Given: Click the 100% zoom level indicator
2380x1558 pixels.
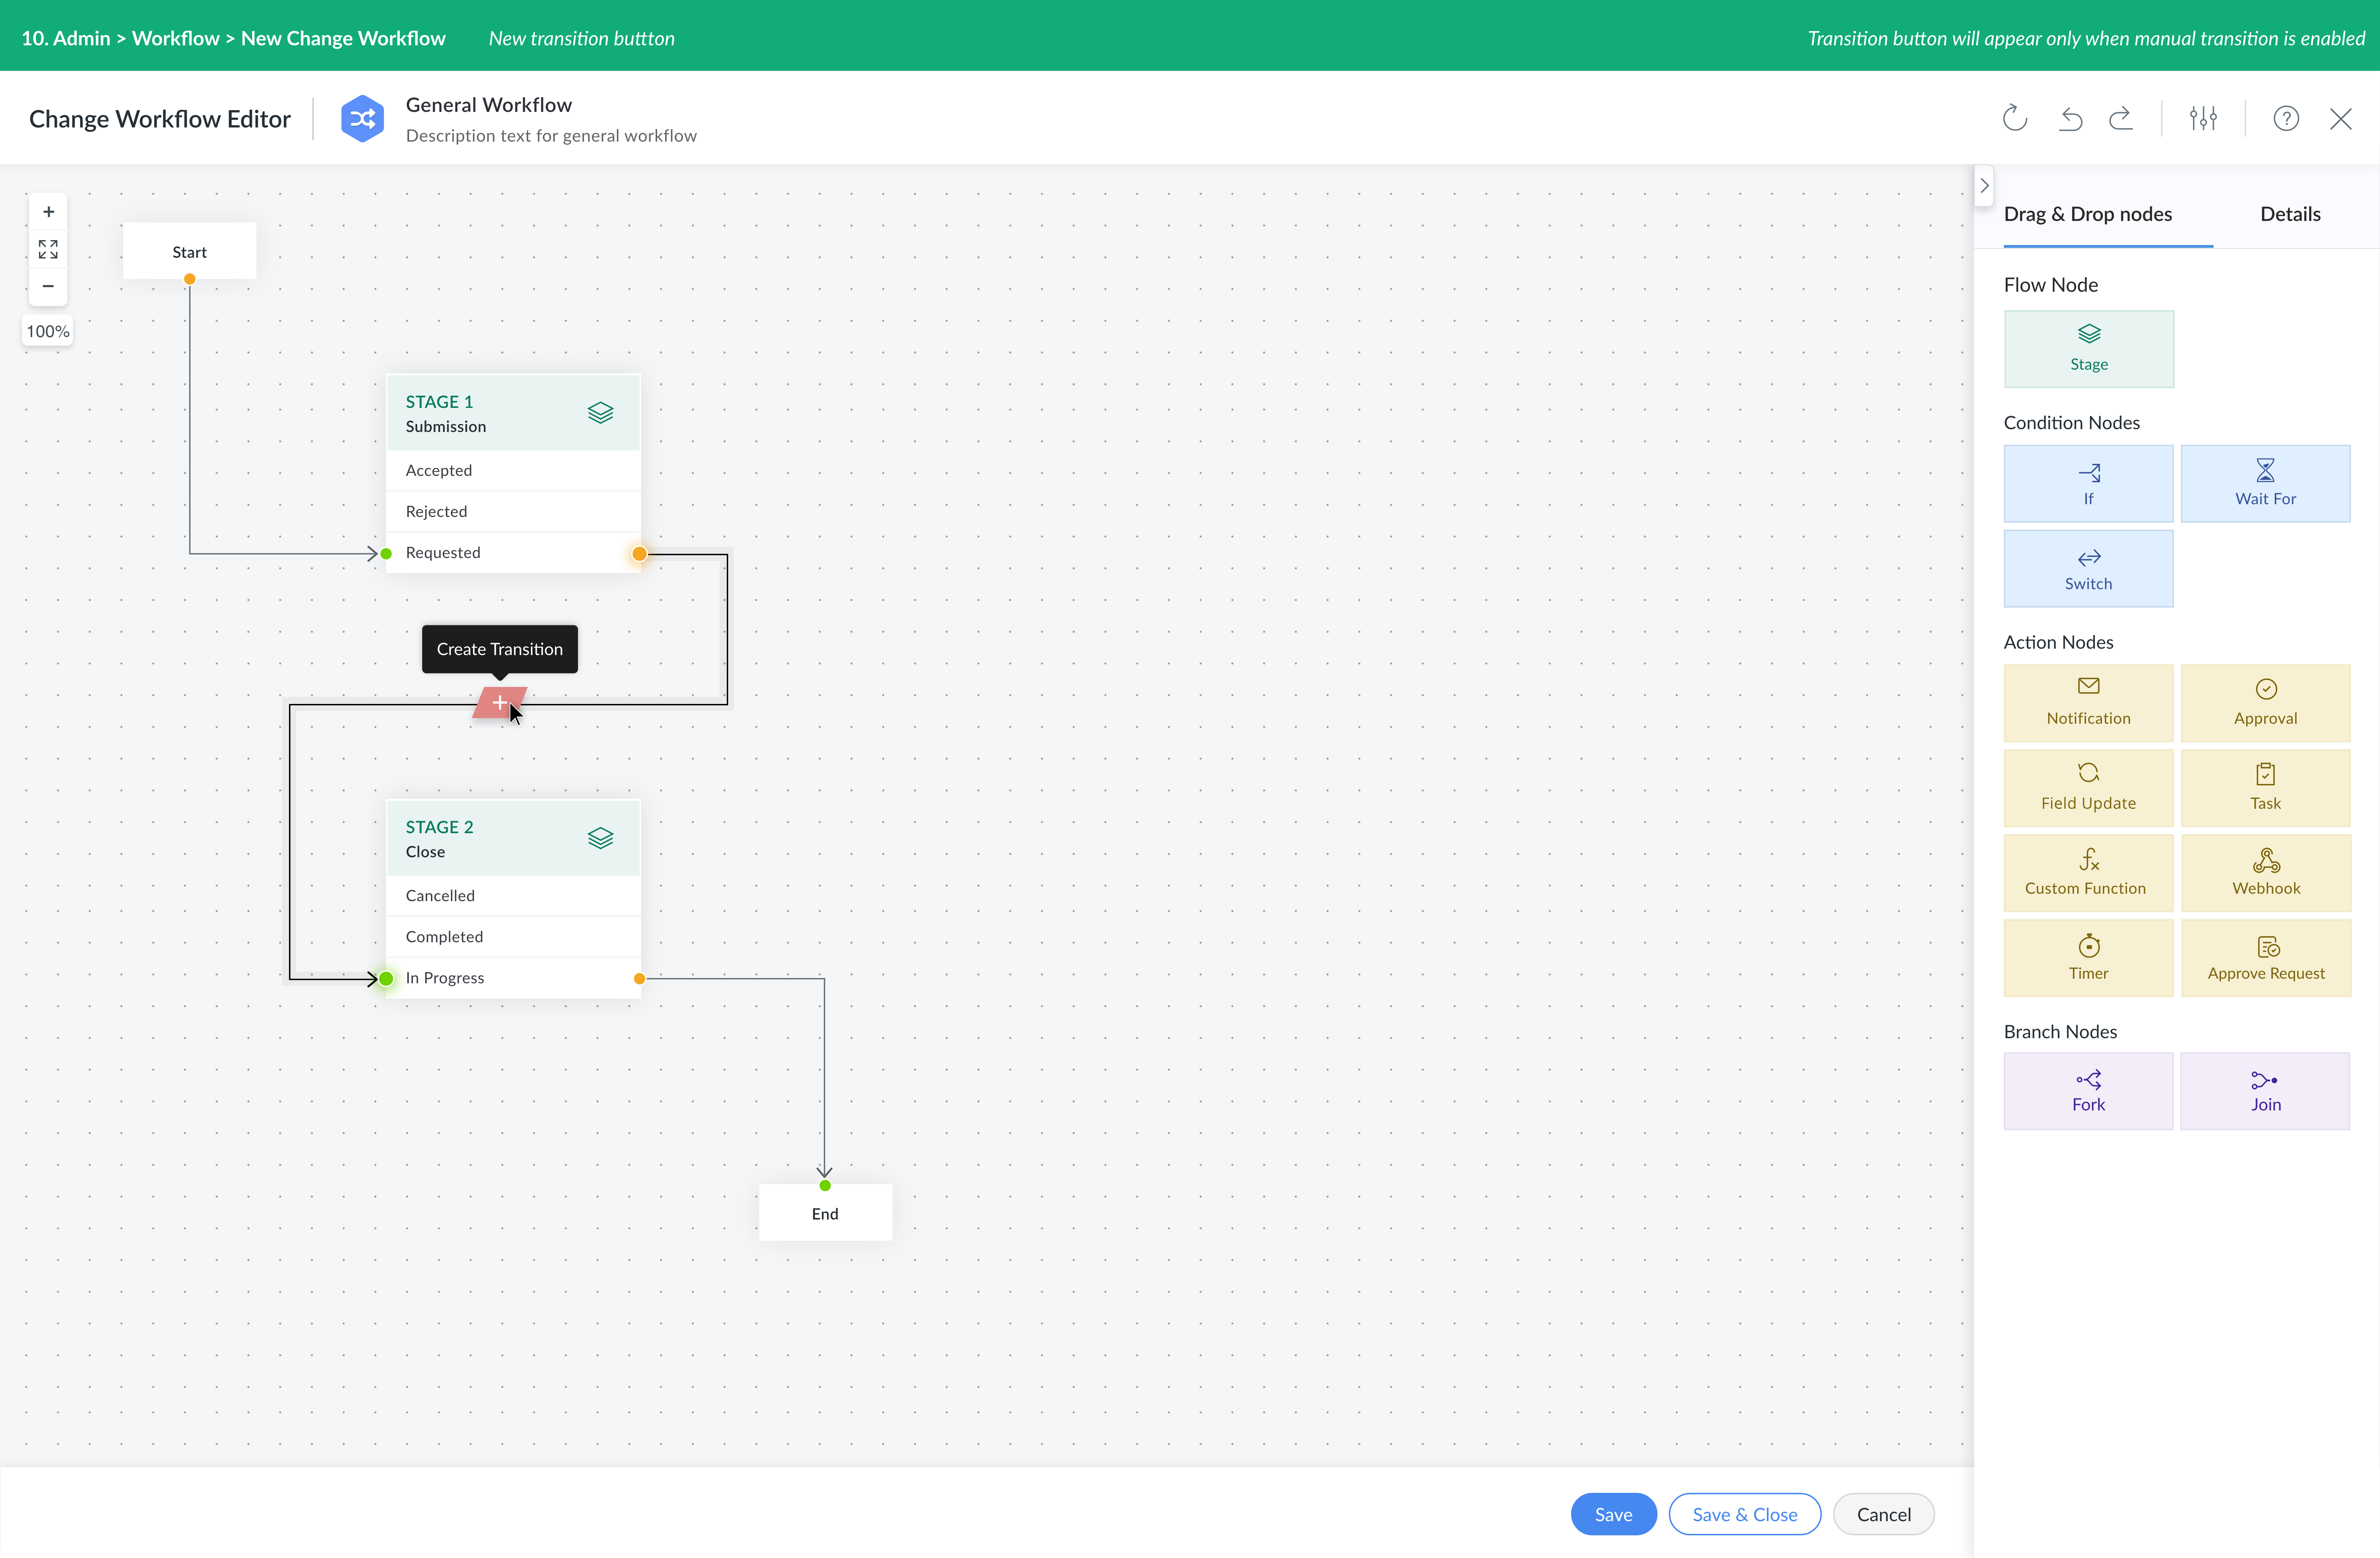Looking at the screenshot, I should click(48, 331).
